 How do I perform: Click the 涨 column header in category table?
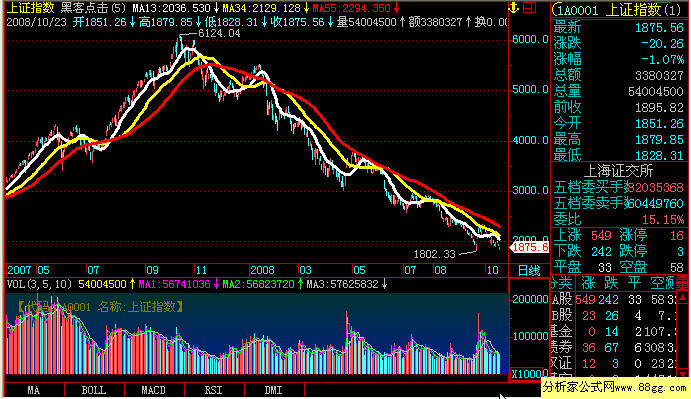click(x=588, y=283)
